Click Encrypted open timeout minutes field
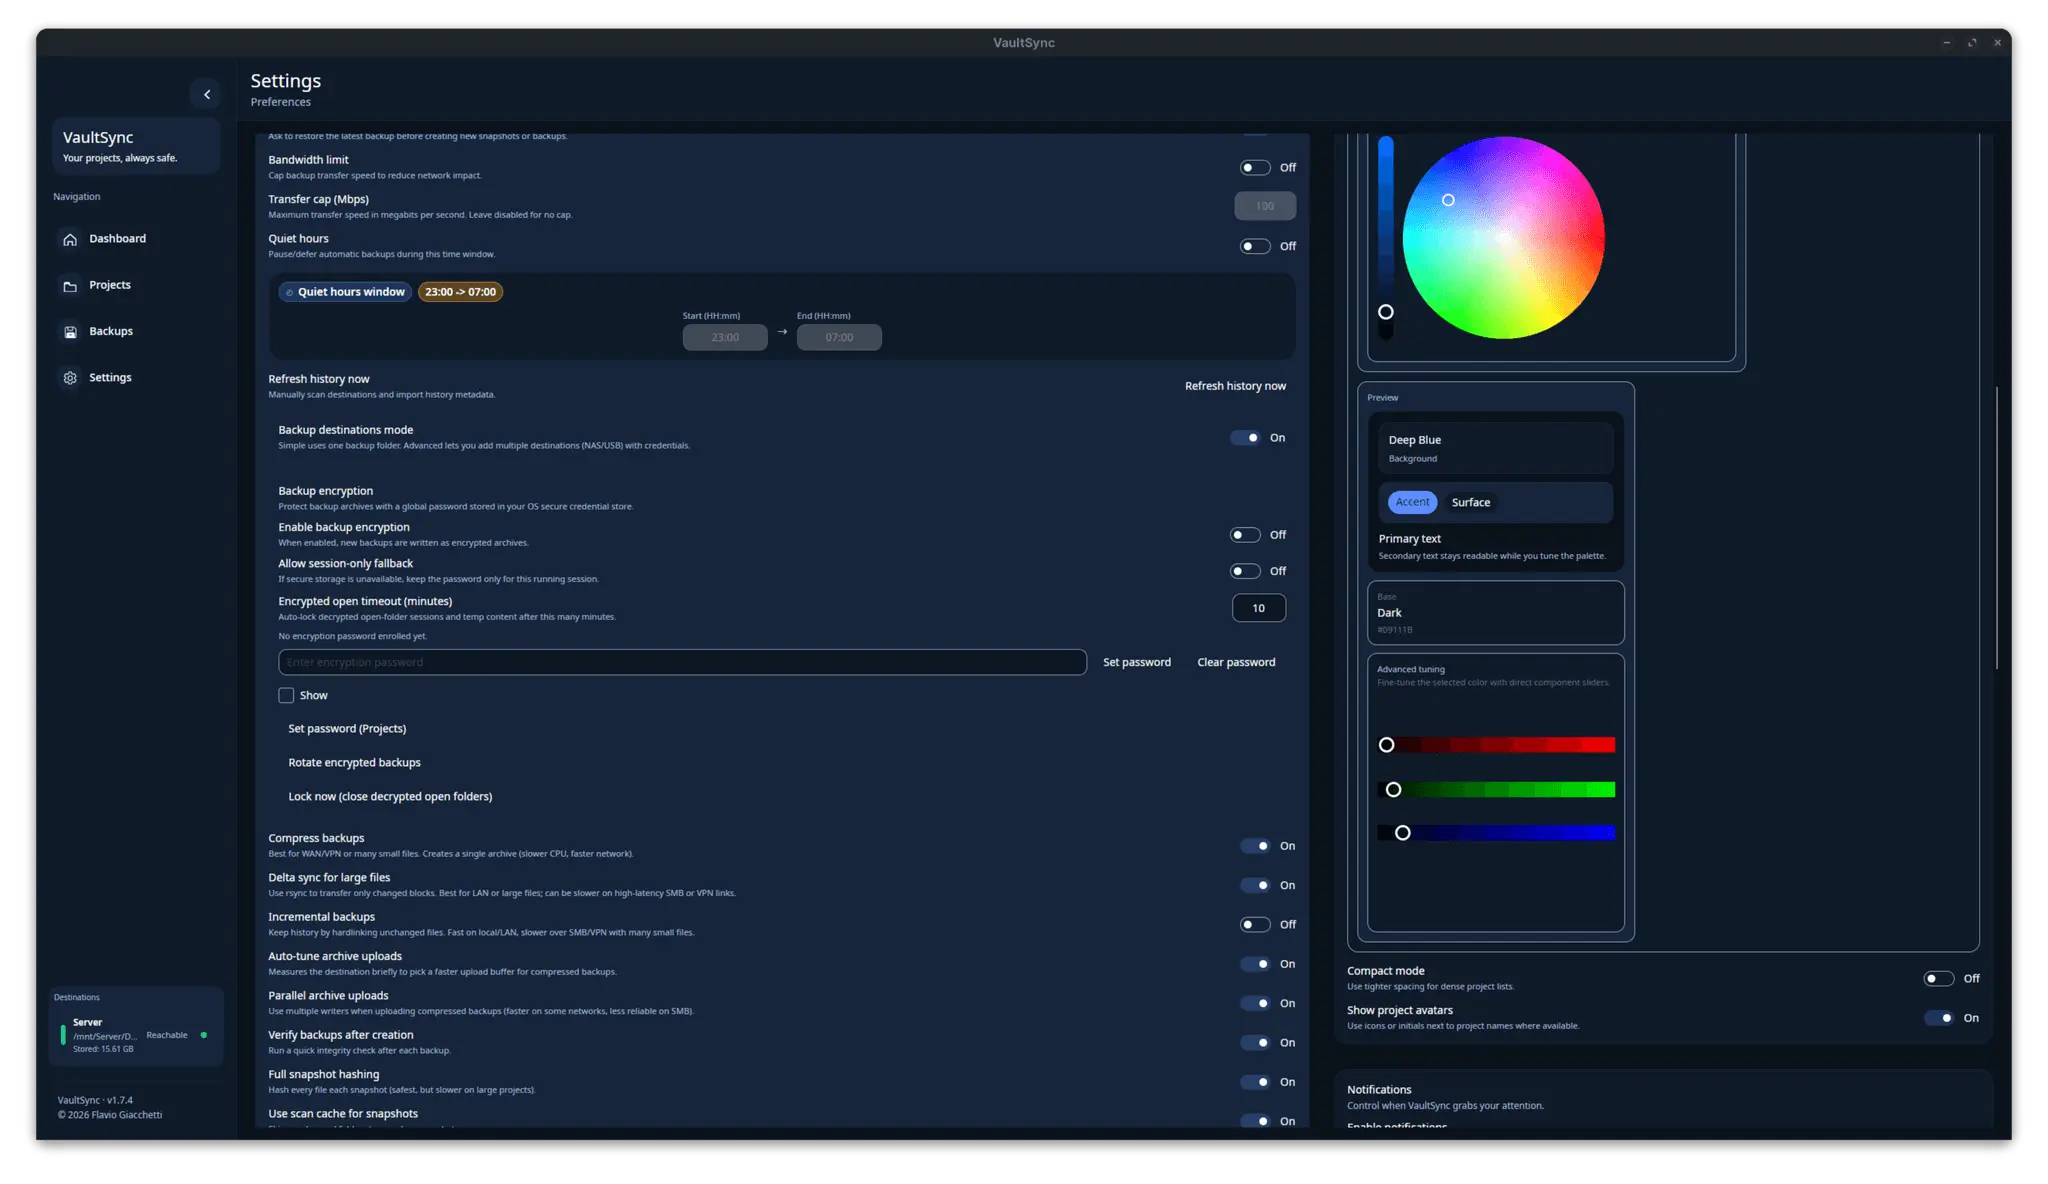Image resolution: width=2048 pixels, height=1184 pixels. click(x=1258, y=608)
